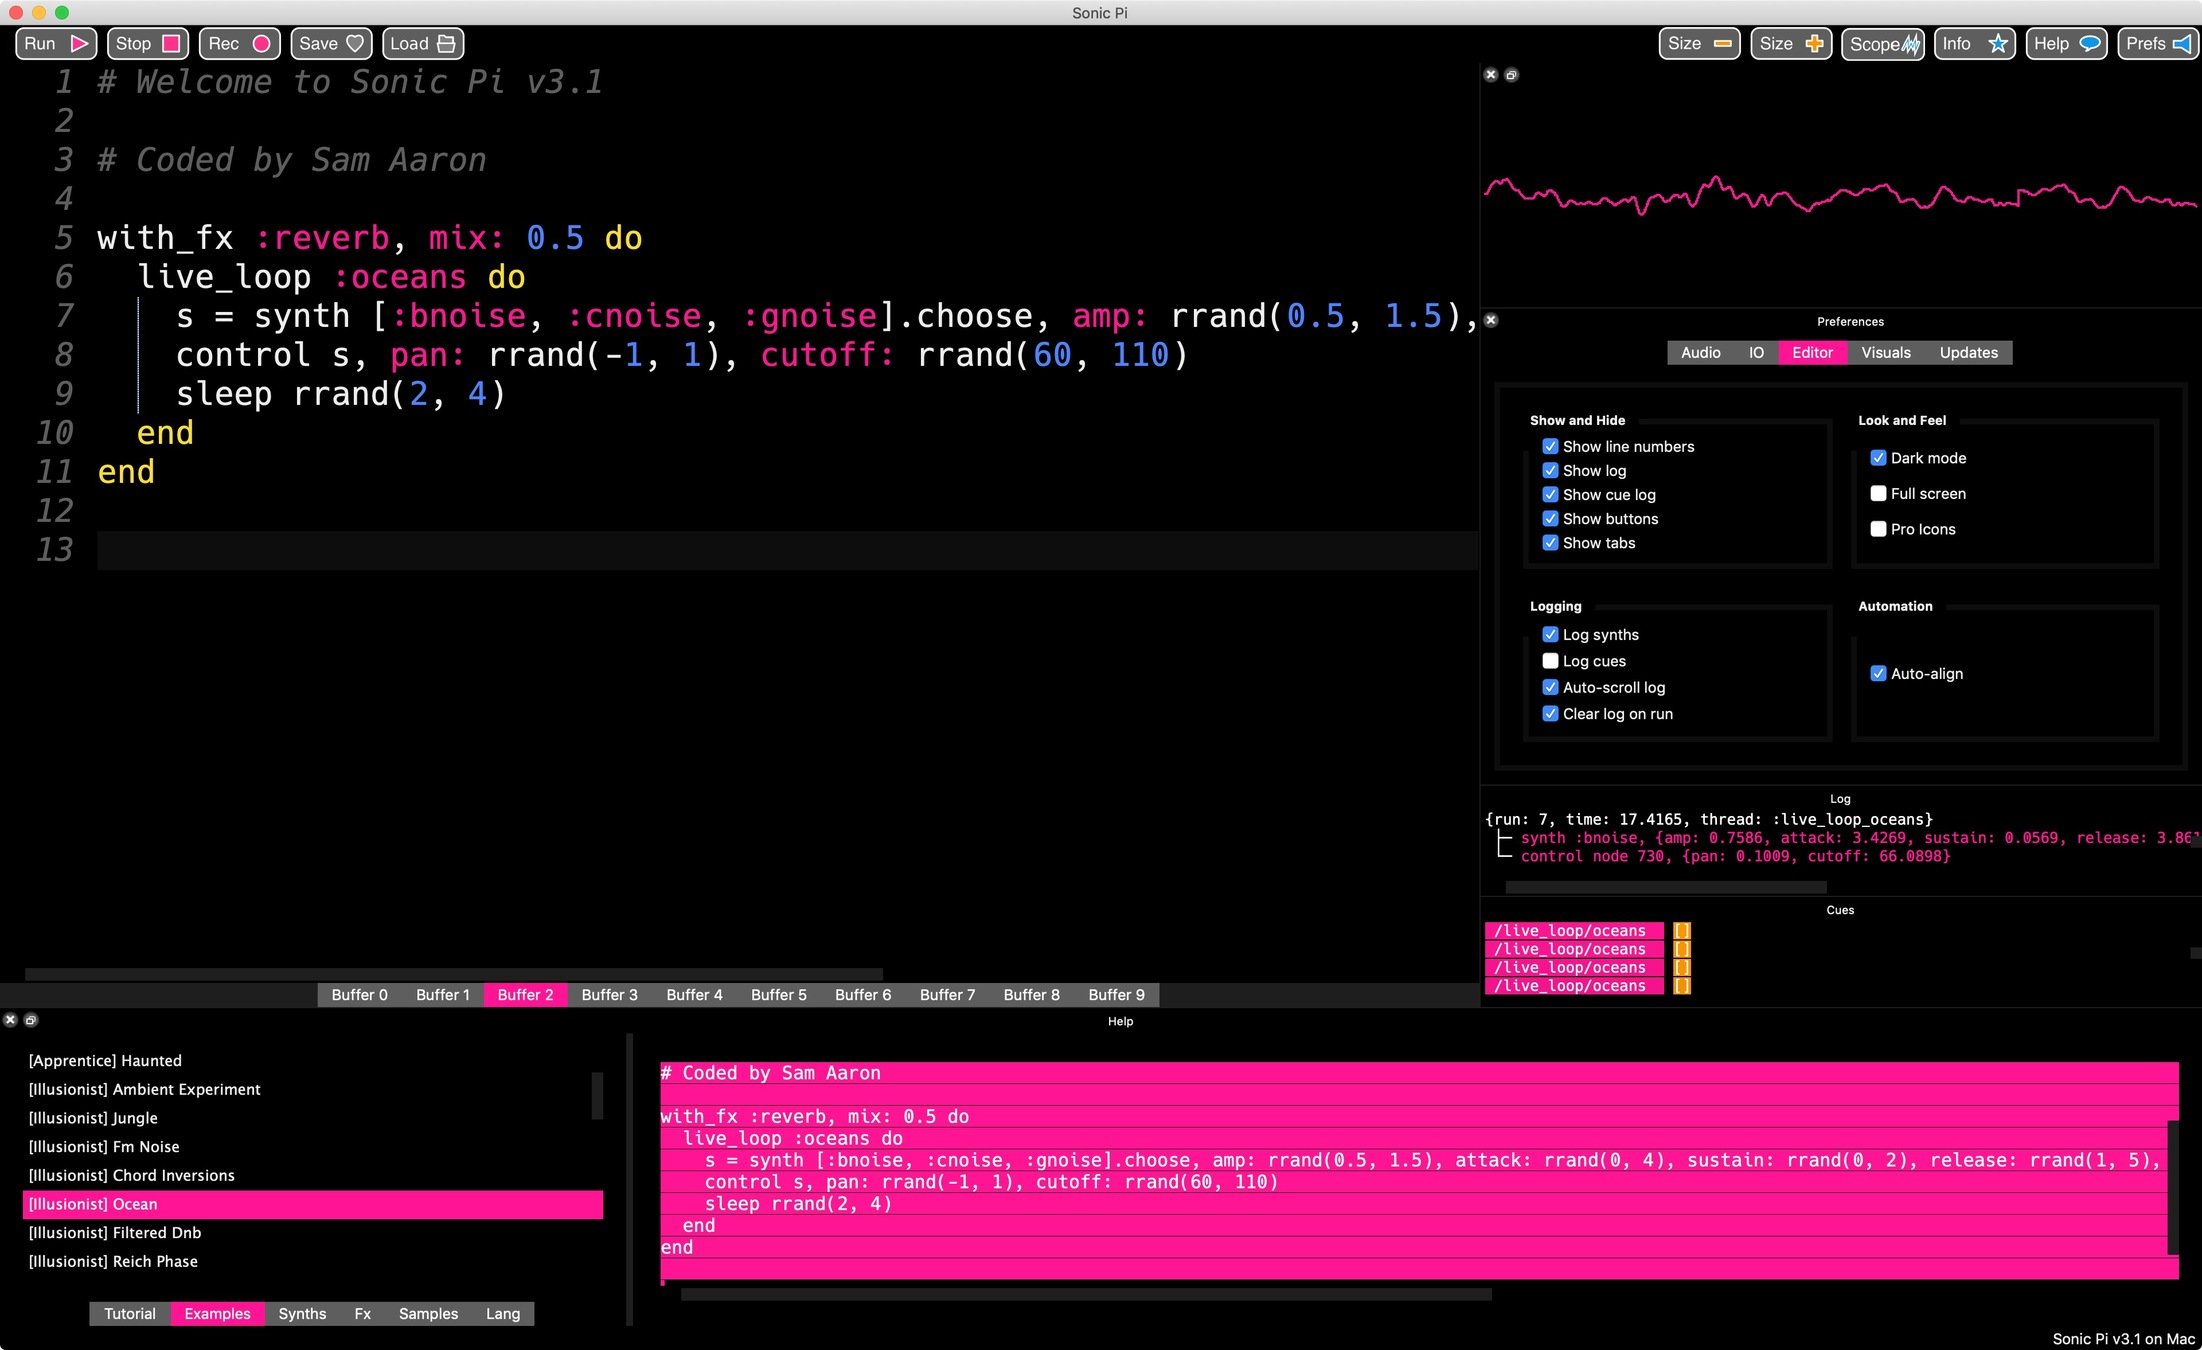
Task: Toggle the Scope waveform view
Action: pyautogui.click(x=1883, y=44)
